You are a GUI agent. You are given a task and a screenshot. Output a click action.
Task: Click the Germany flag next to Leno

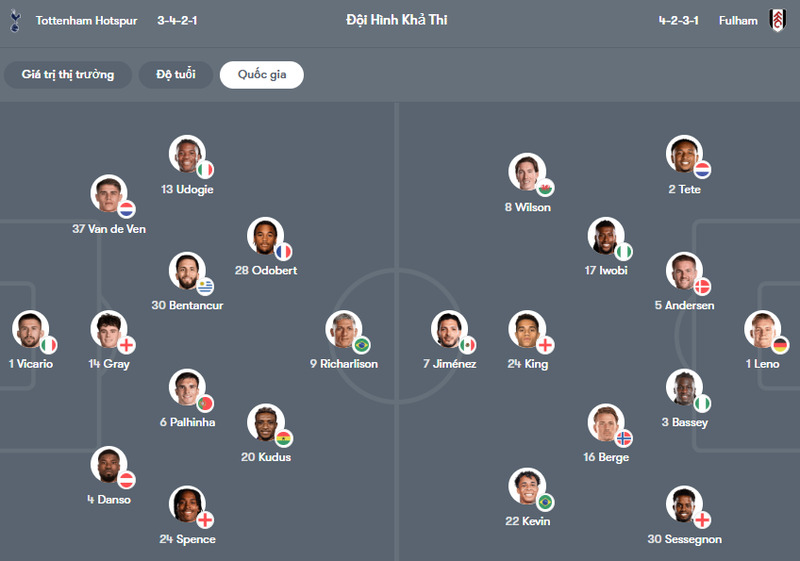coord(780,345)
